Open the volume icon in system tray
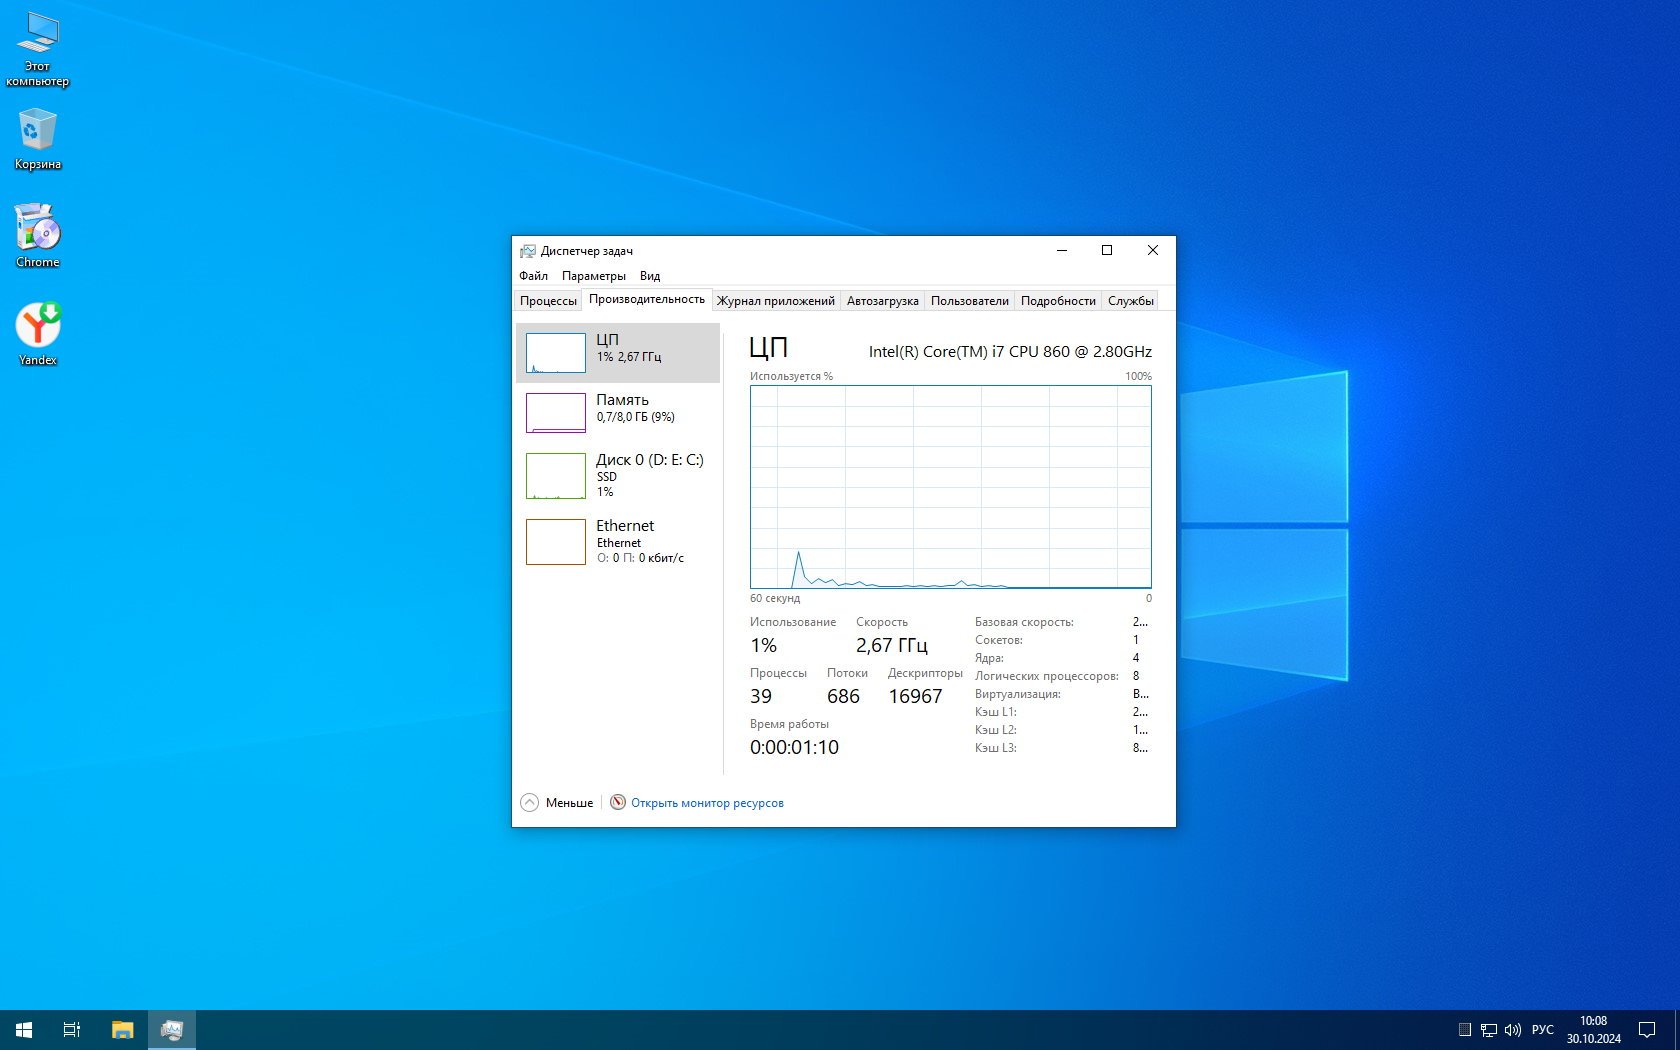This screenshot has width=1680, height=1050. tap(1513, 1030)
